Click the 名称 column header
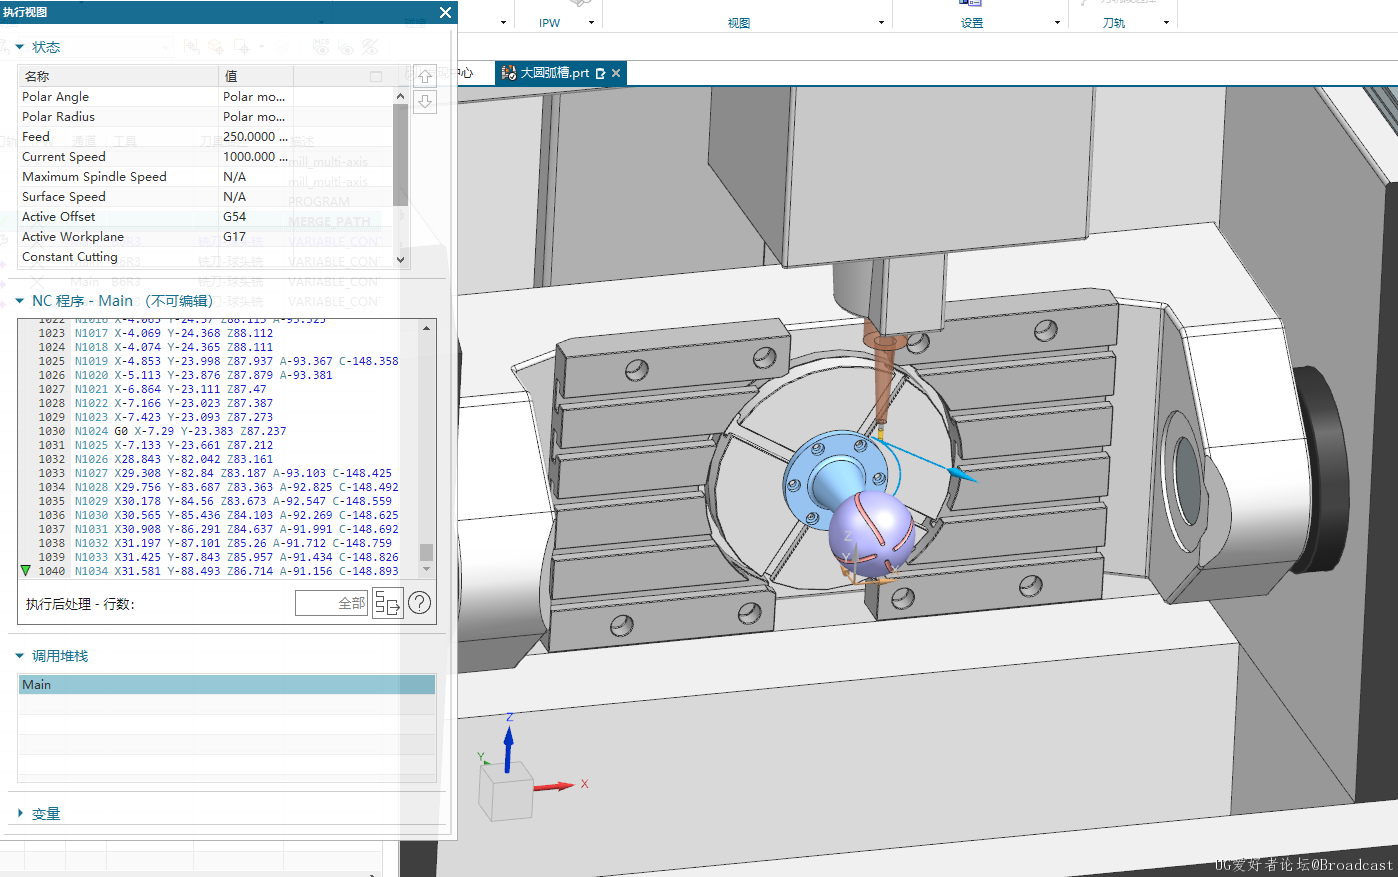This screenshot has width=1398, height=877. tap(118, 76)
